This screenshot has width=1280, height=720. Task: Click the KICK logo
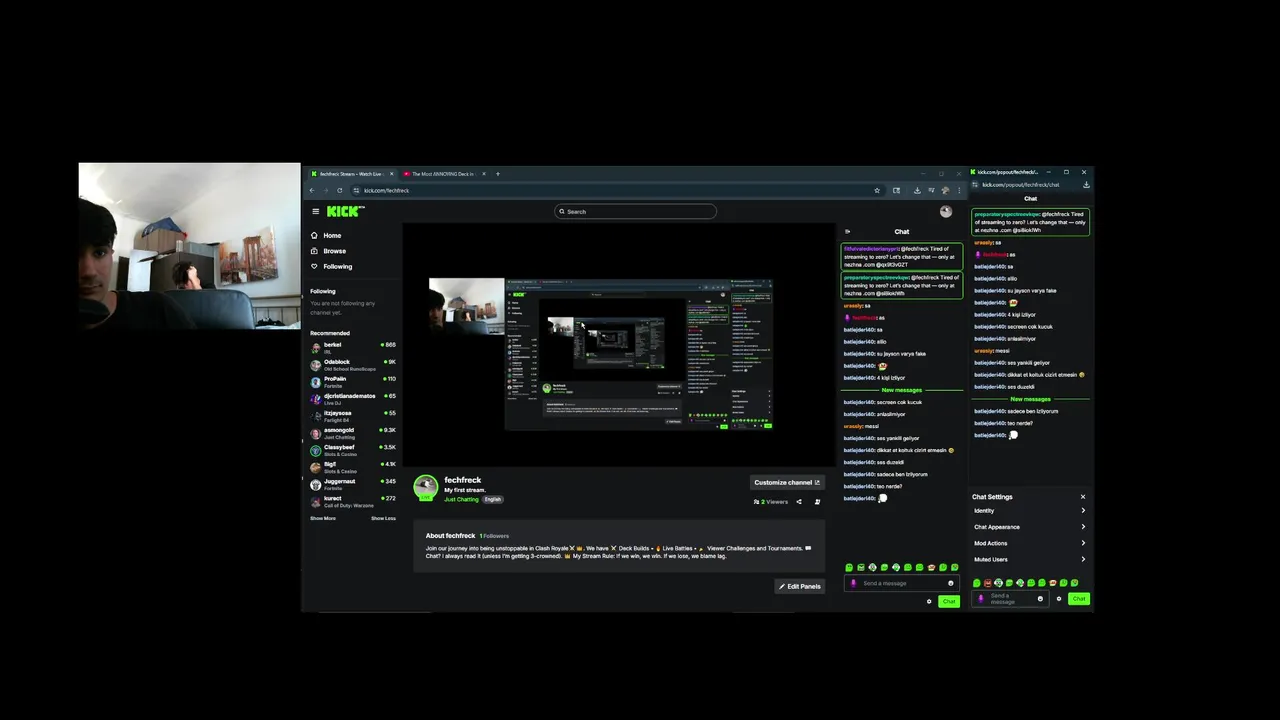[x=345, y=211]
